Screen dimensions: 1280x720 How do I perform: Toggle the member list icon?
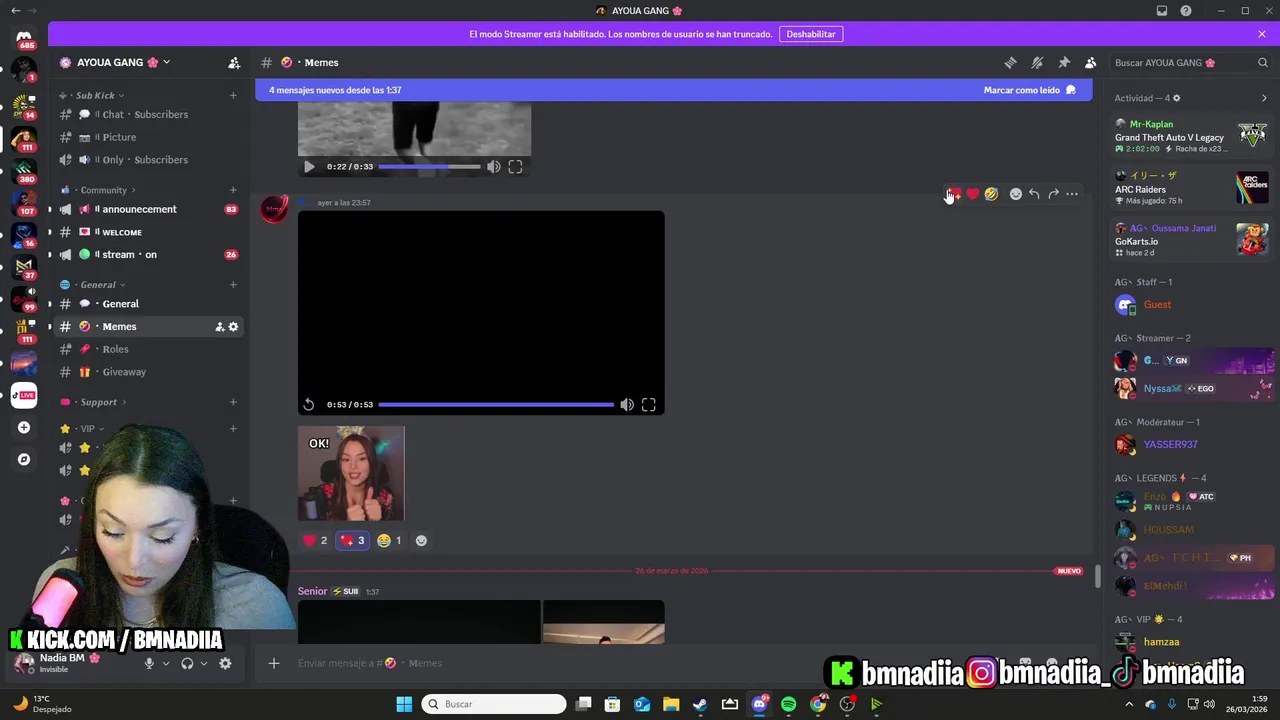(1091, 62)
